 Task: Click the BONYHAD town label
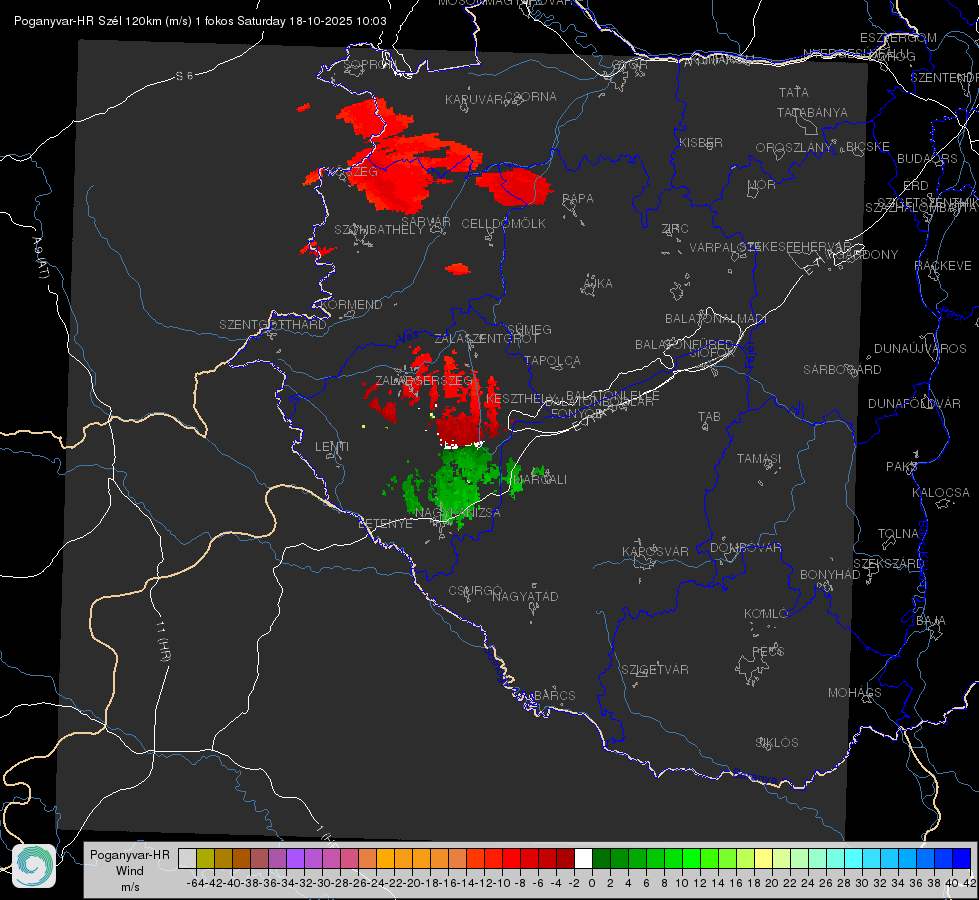coord(830,574)
